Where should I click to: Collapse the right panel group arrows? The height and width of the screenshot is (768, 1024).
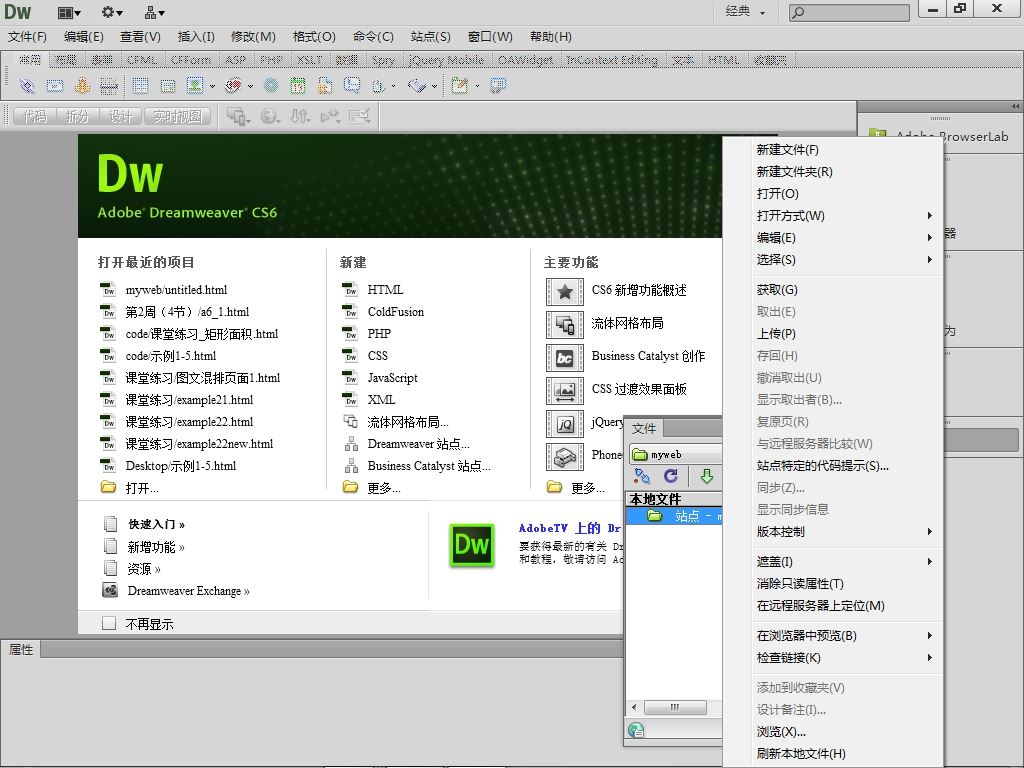[1015, 106]
